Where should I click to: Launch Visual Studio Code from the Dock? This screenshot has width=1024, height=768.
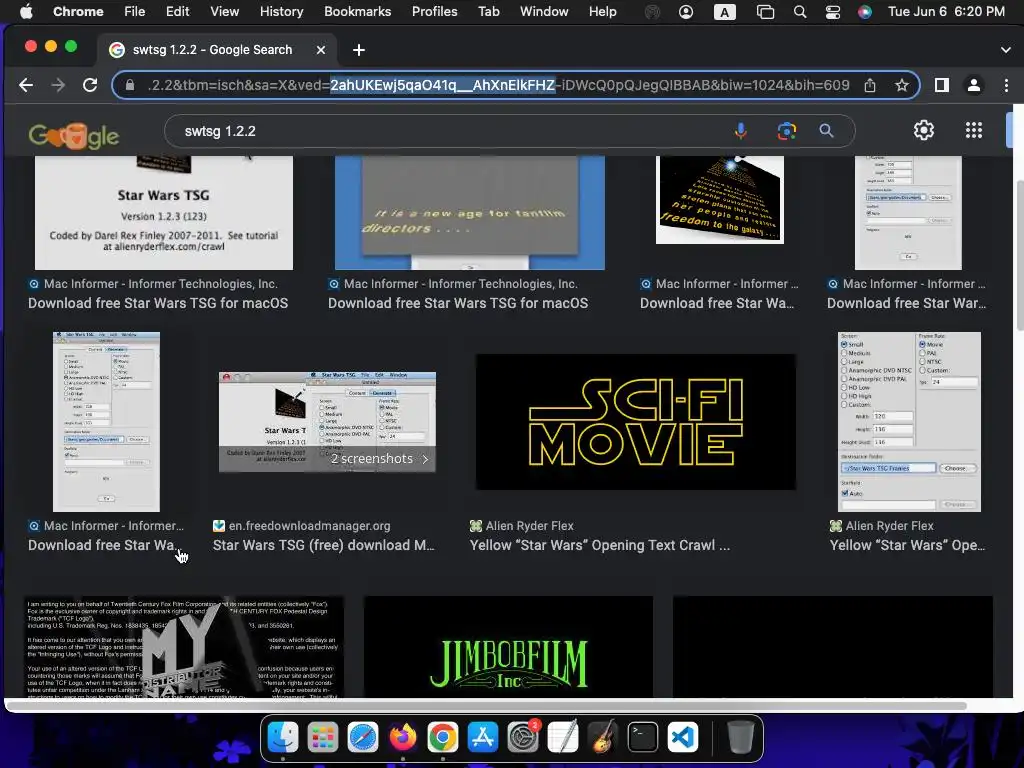tap(682, 738)
